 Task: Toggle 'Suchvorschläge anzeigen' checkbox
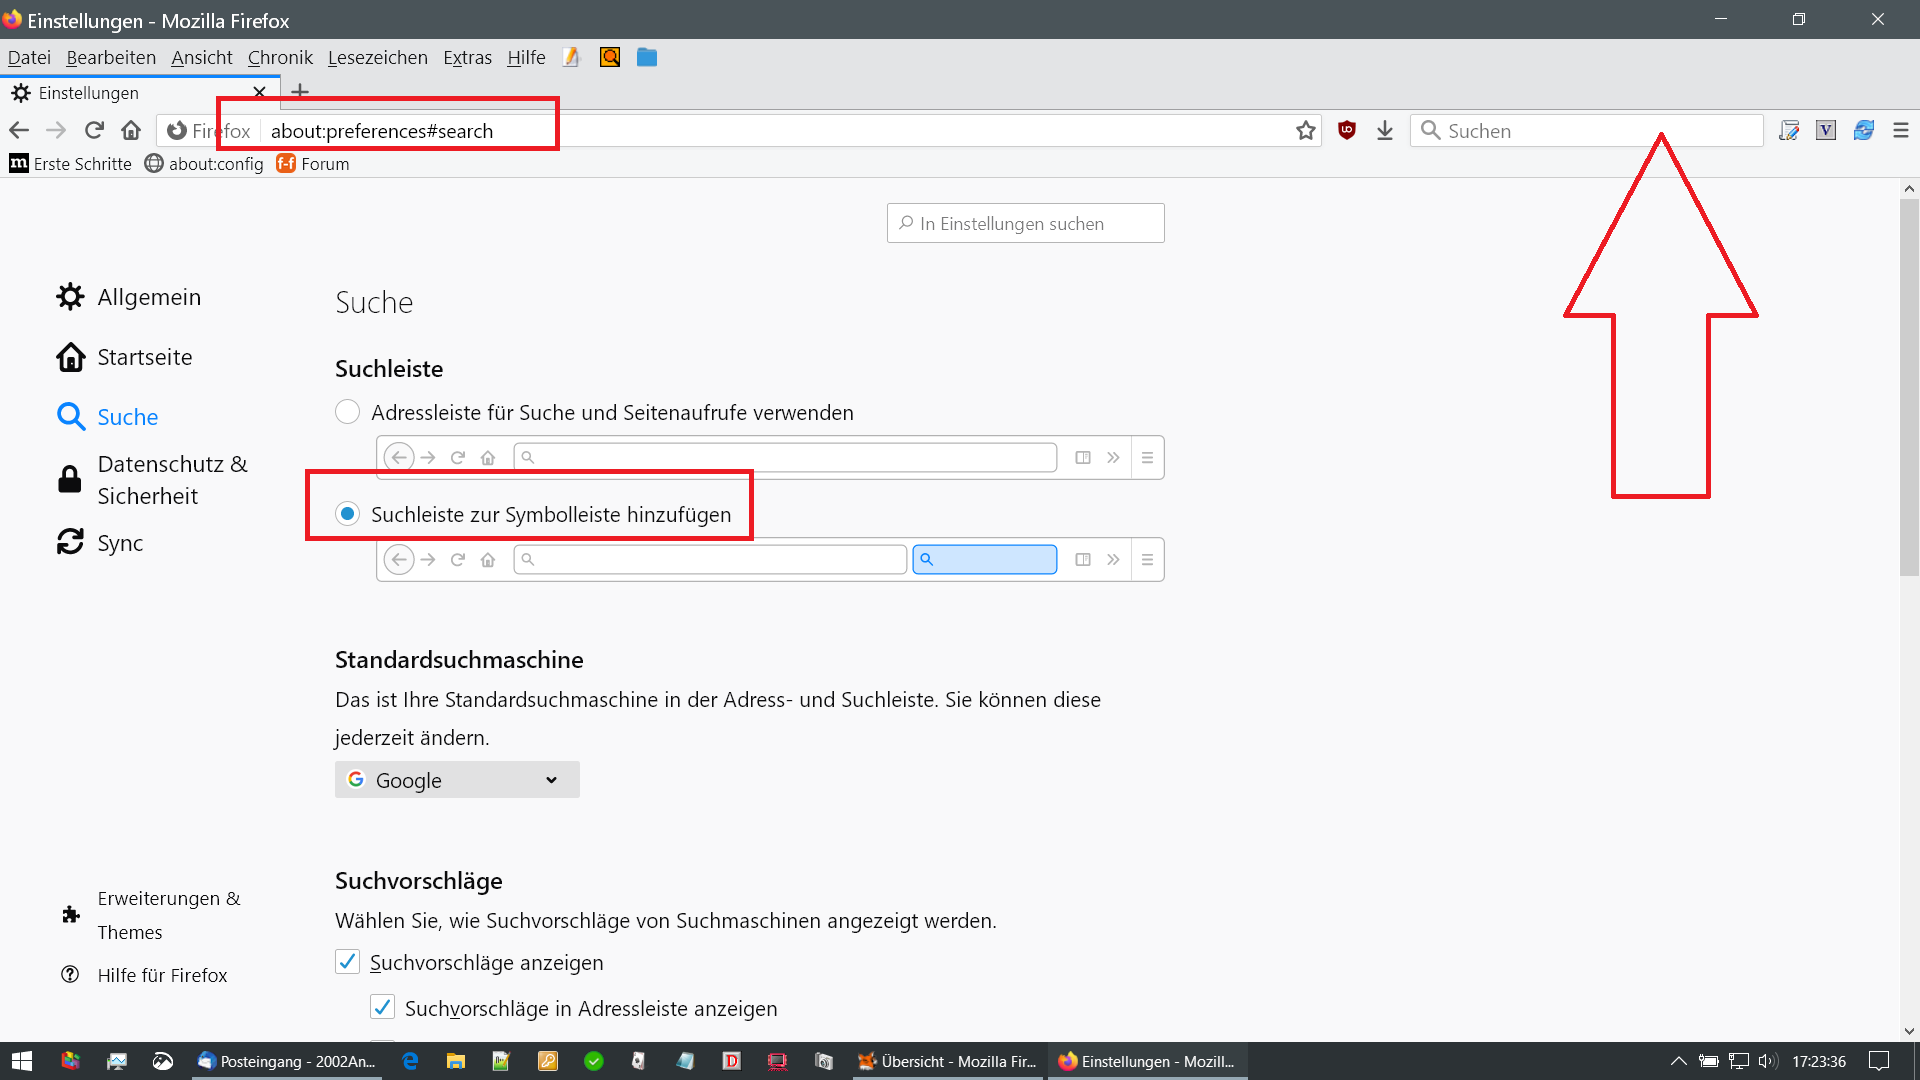click(x=347, y=962)
